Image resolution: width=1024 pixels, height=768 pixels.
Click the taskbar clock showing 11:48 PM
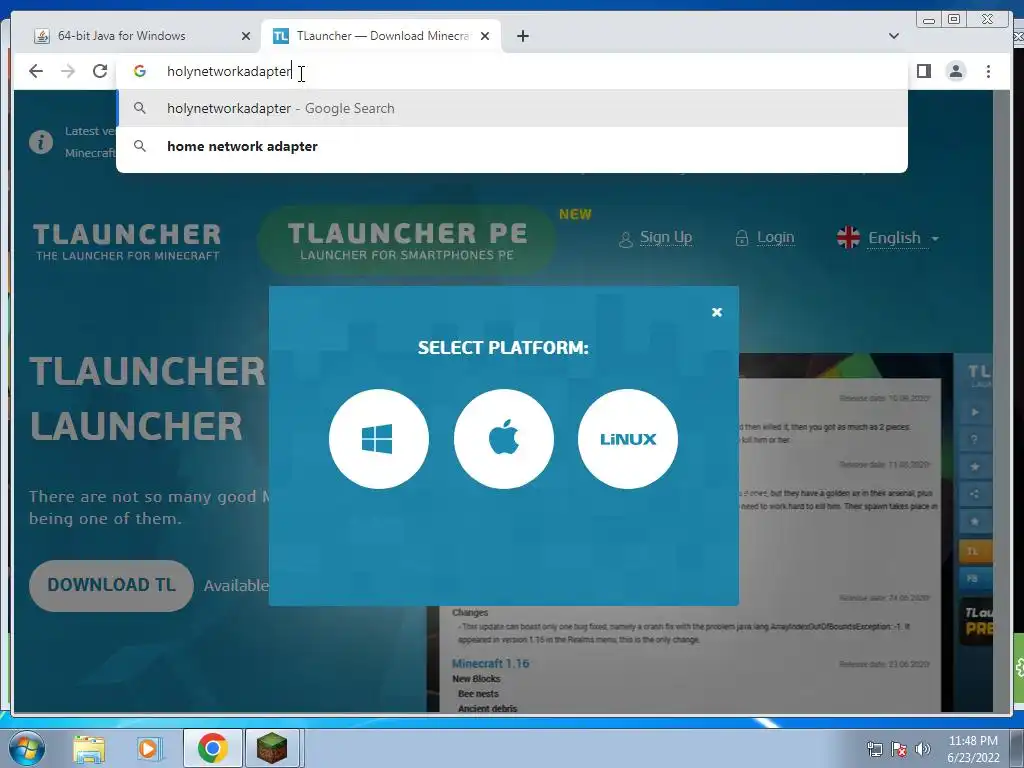point(973,748)
